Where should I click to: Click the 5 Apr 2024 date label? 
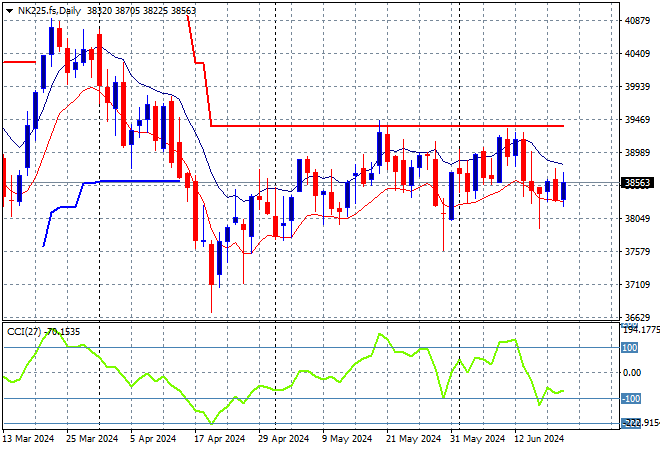(x=153, y=439)
